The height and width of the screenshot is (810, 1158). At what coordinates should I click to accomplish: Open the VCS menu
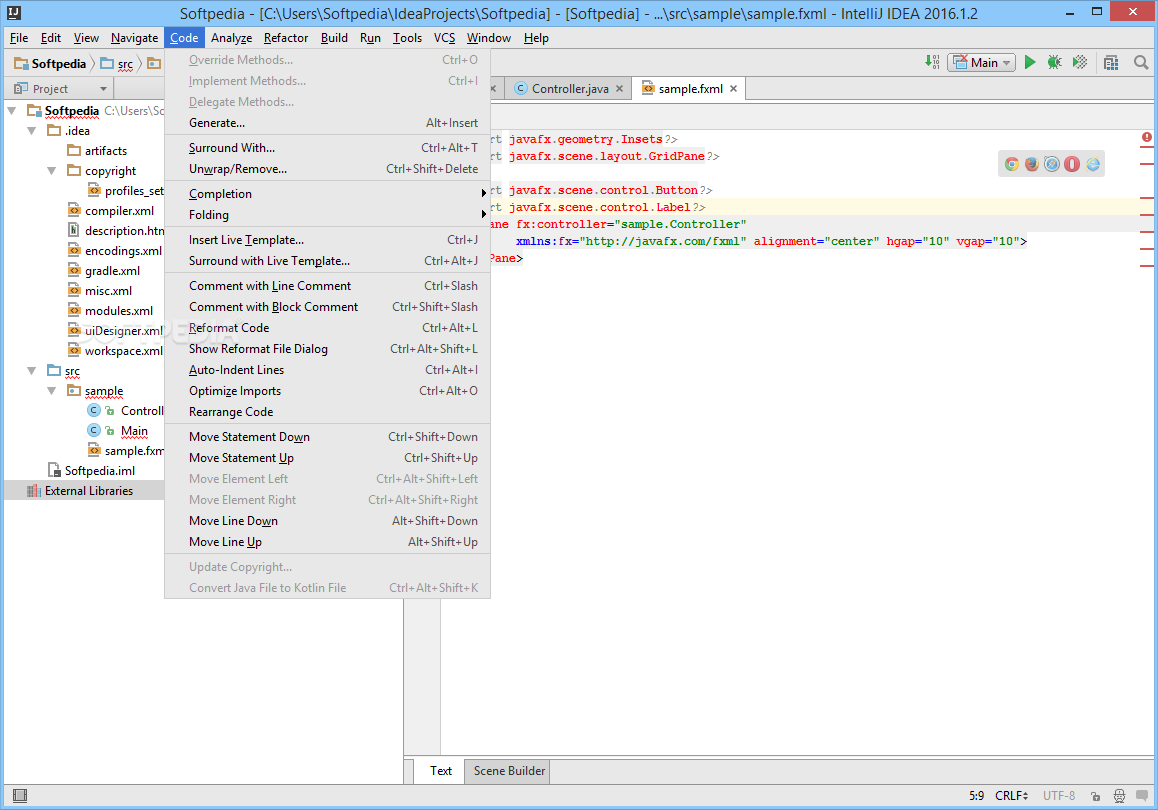[444, 38]
